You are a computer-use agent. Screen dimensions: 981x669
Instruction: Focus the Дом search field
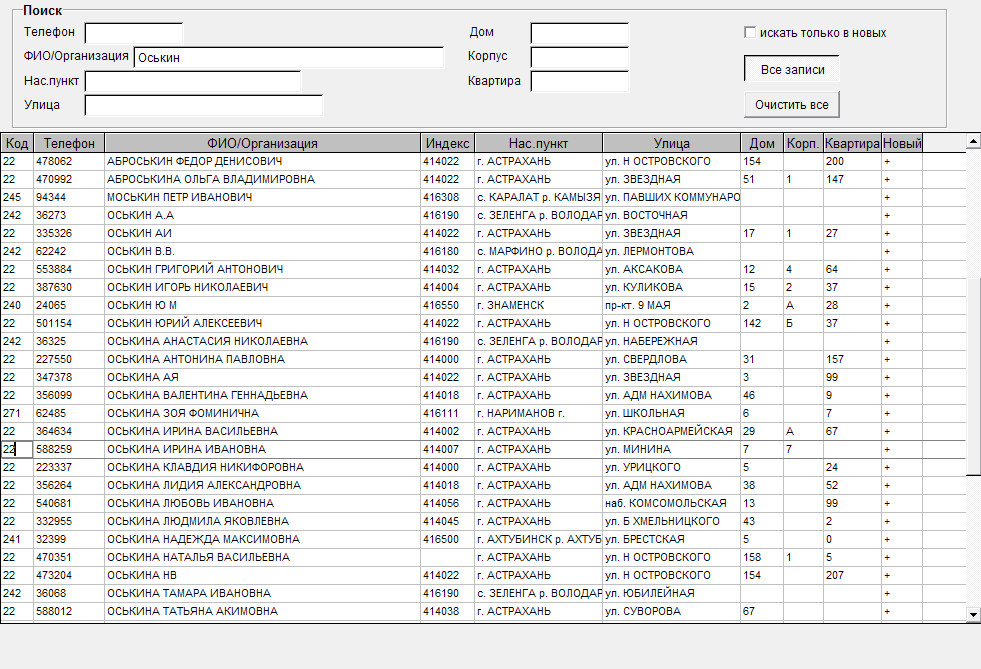pos(579,33)
